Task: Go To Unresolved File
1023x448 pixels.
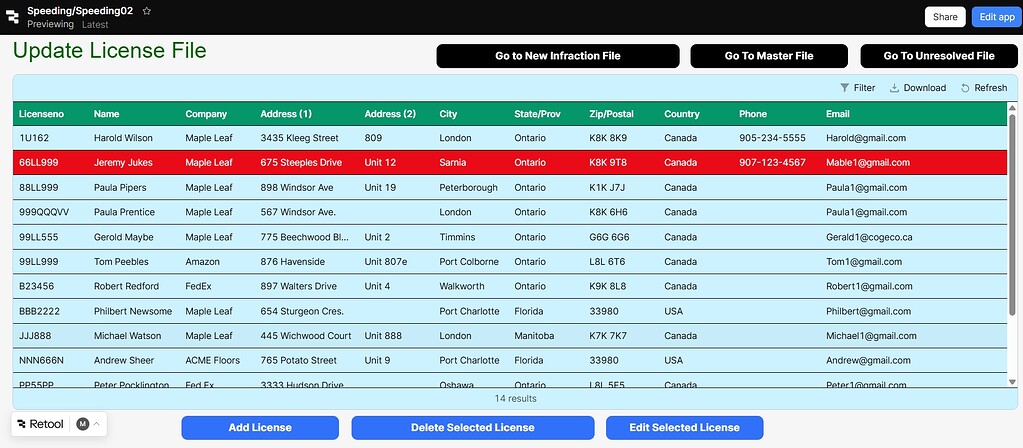Action: 939,56
